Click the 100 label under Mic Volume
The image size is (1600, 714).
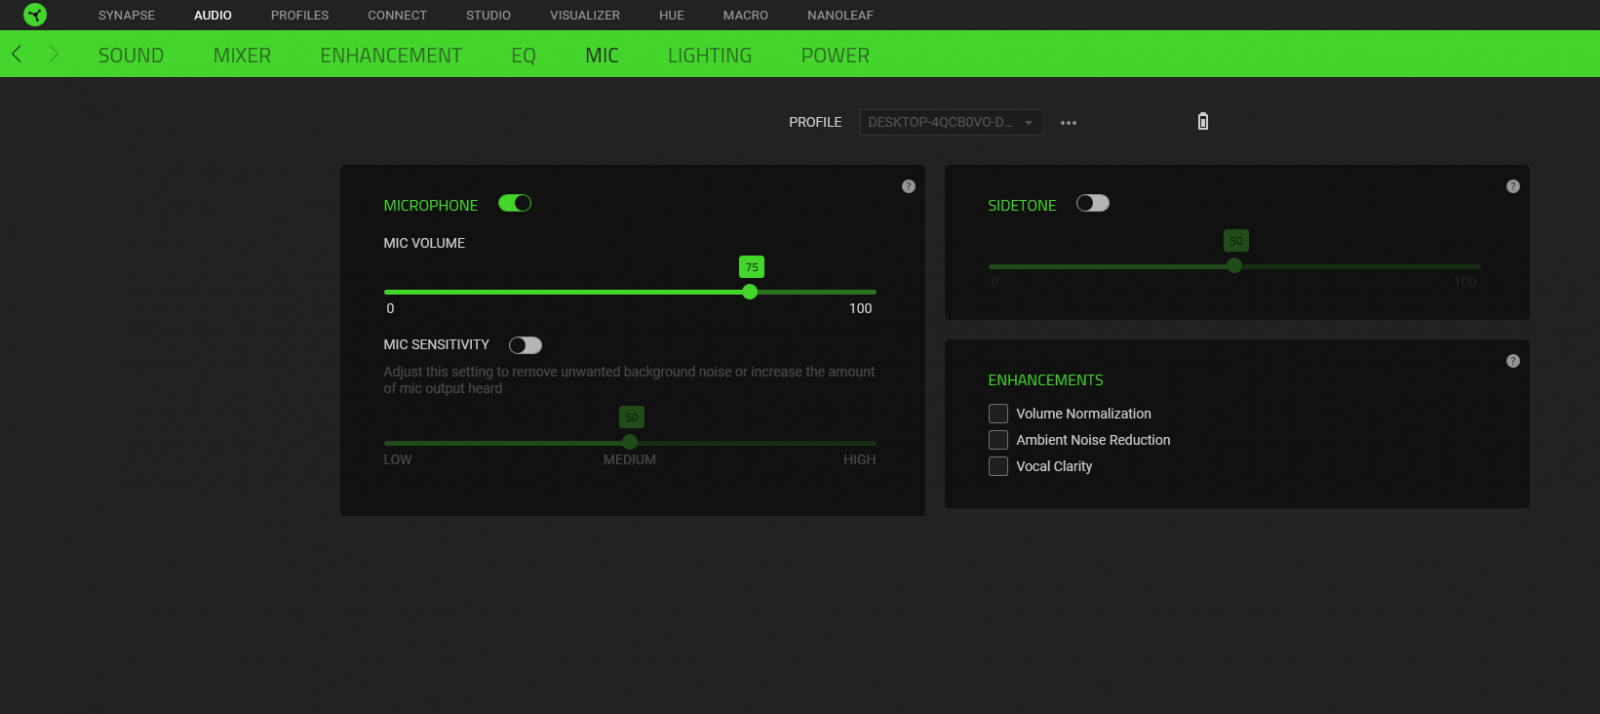pos(861,309)
